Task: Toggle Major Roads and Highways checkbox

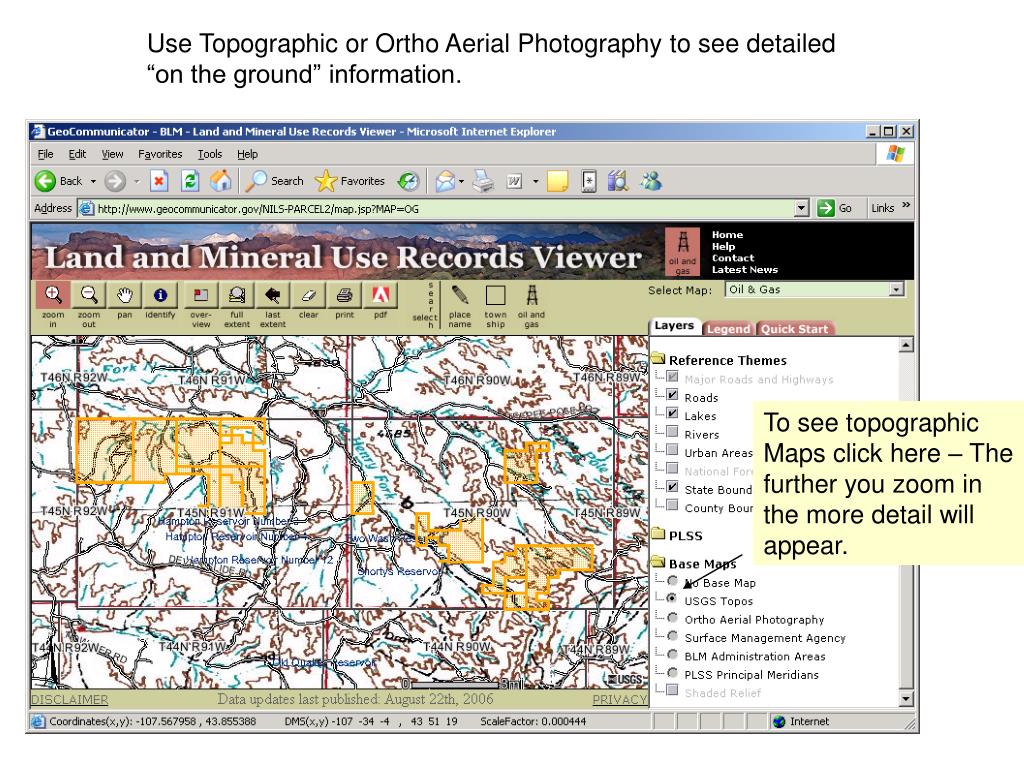Action: pyautogui.click(x=672, y=377)
